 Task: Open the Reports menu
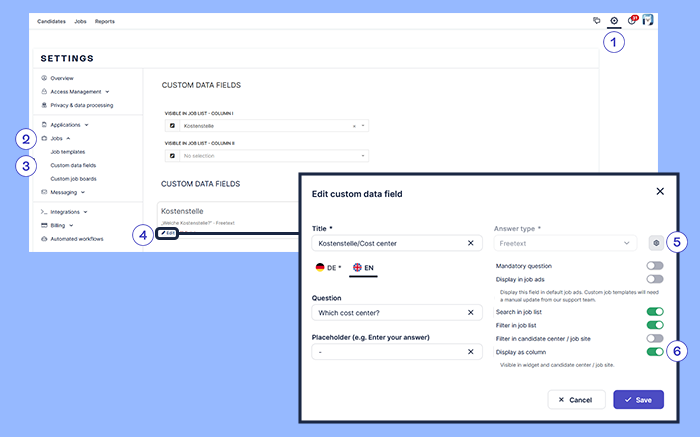[x=104, y=21]
